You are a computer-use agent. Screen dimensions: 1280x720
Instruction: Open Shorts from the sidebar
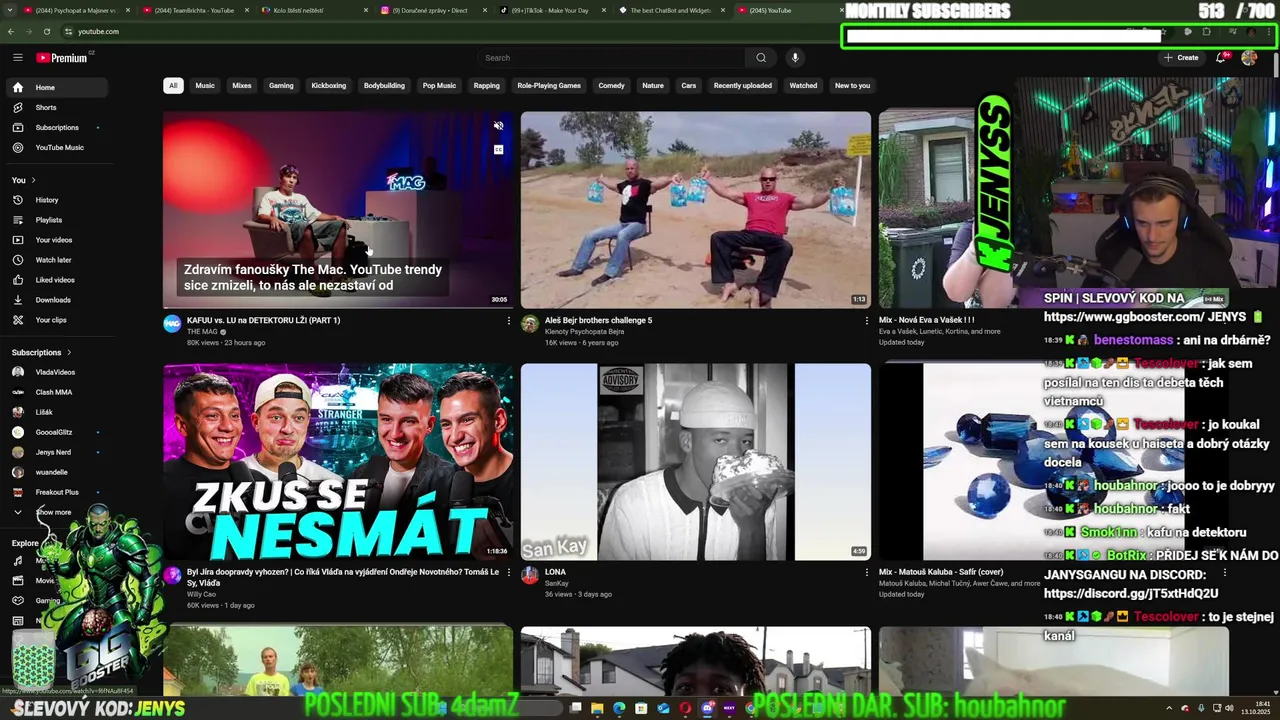[56, 107]
